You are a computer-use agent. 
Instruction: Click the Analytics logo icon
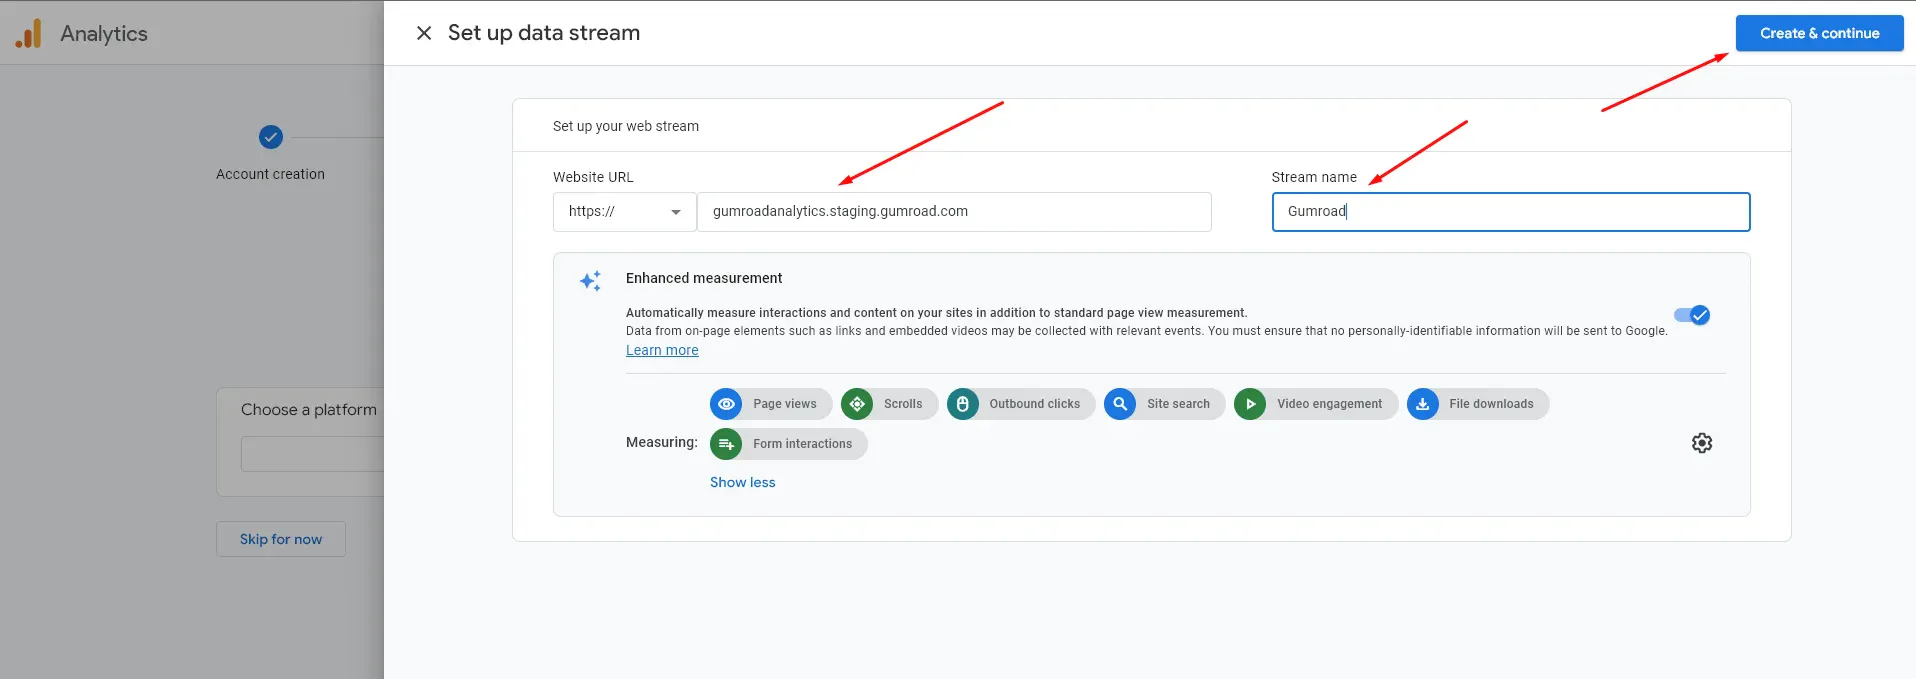(29, 33)
